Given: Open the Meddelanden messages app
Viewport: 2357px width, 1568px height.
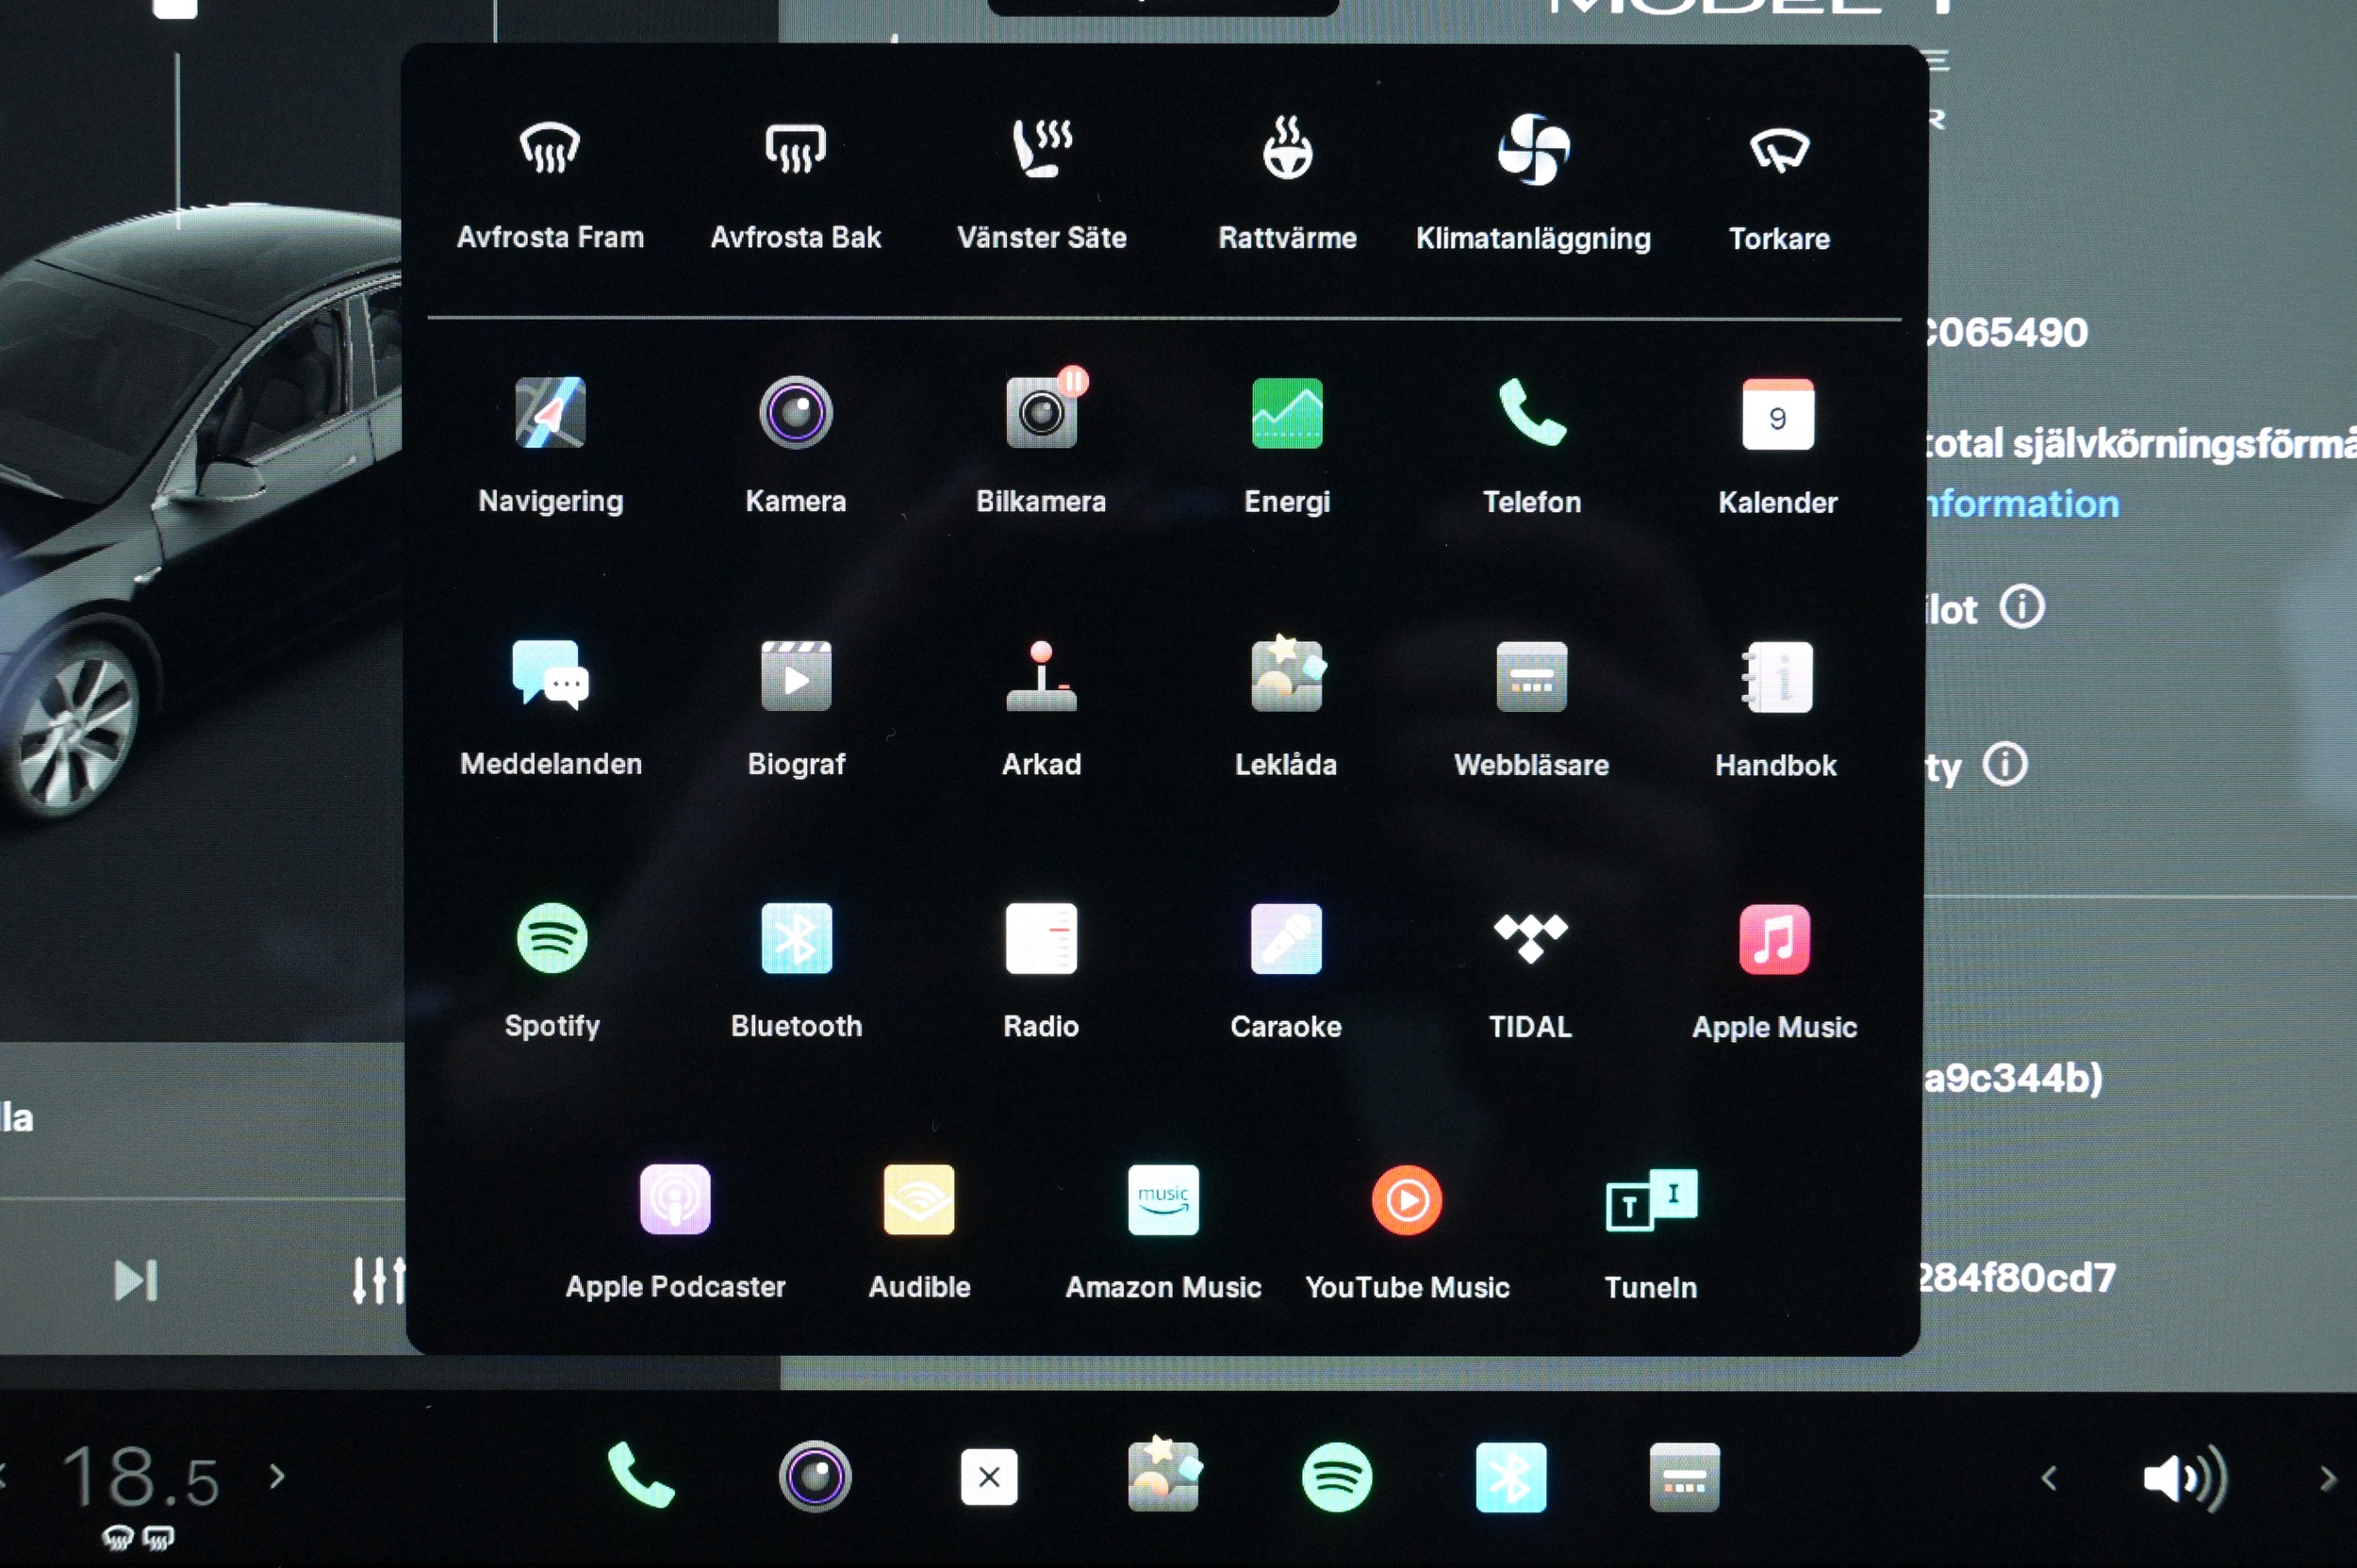Looking at the screenshot, I should [551, 708].
